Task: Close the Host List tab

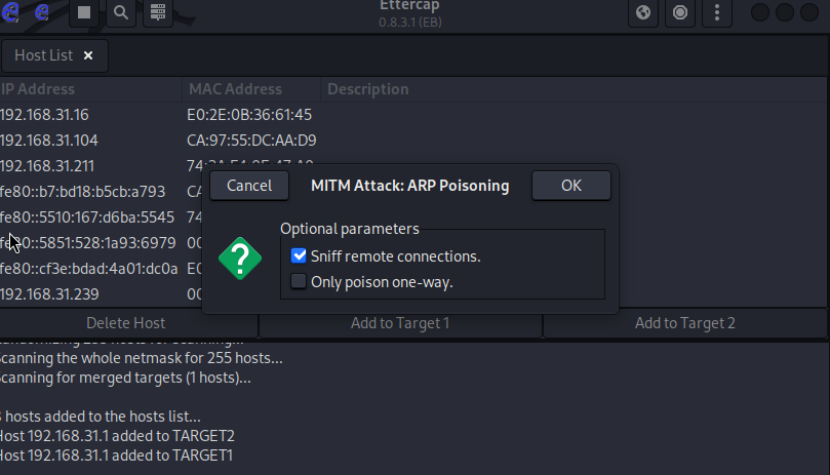Action: [x=88, y=56]
